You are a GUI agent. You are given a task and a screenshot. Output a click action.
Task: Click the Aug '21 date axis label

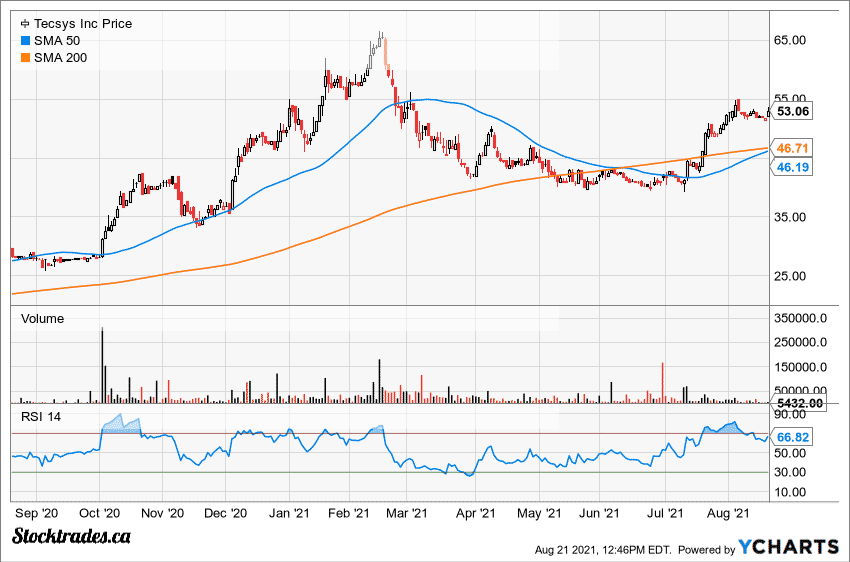[728, 513]
